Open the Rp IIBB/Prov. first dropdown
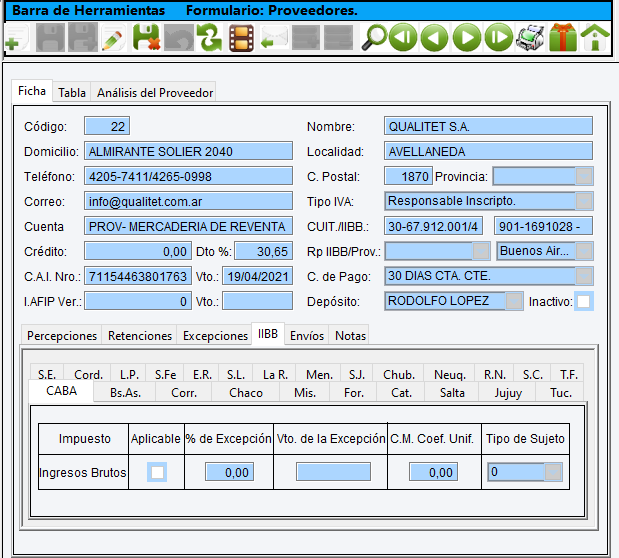 click(481, 251)
